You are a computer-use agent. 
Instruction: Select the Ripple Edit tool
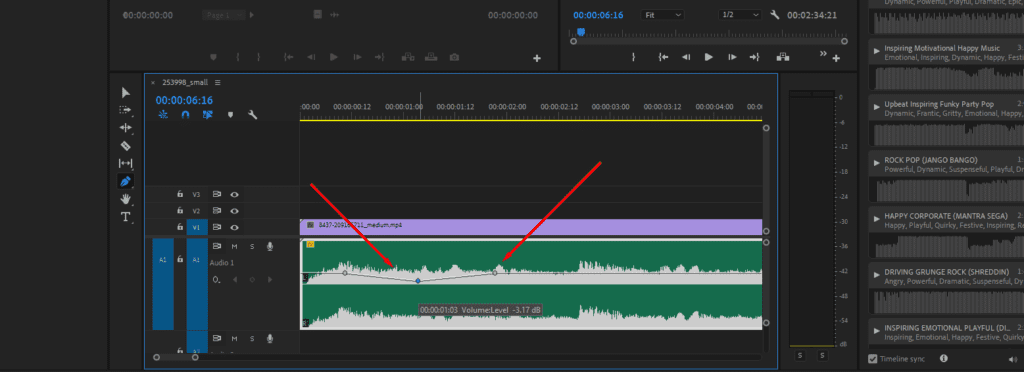point(125,128)
